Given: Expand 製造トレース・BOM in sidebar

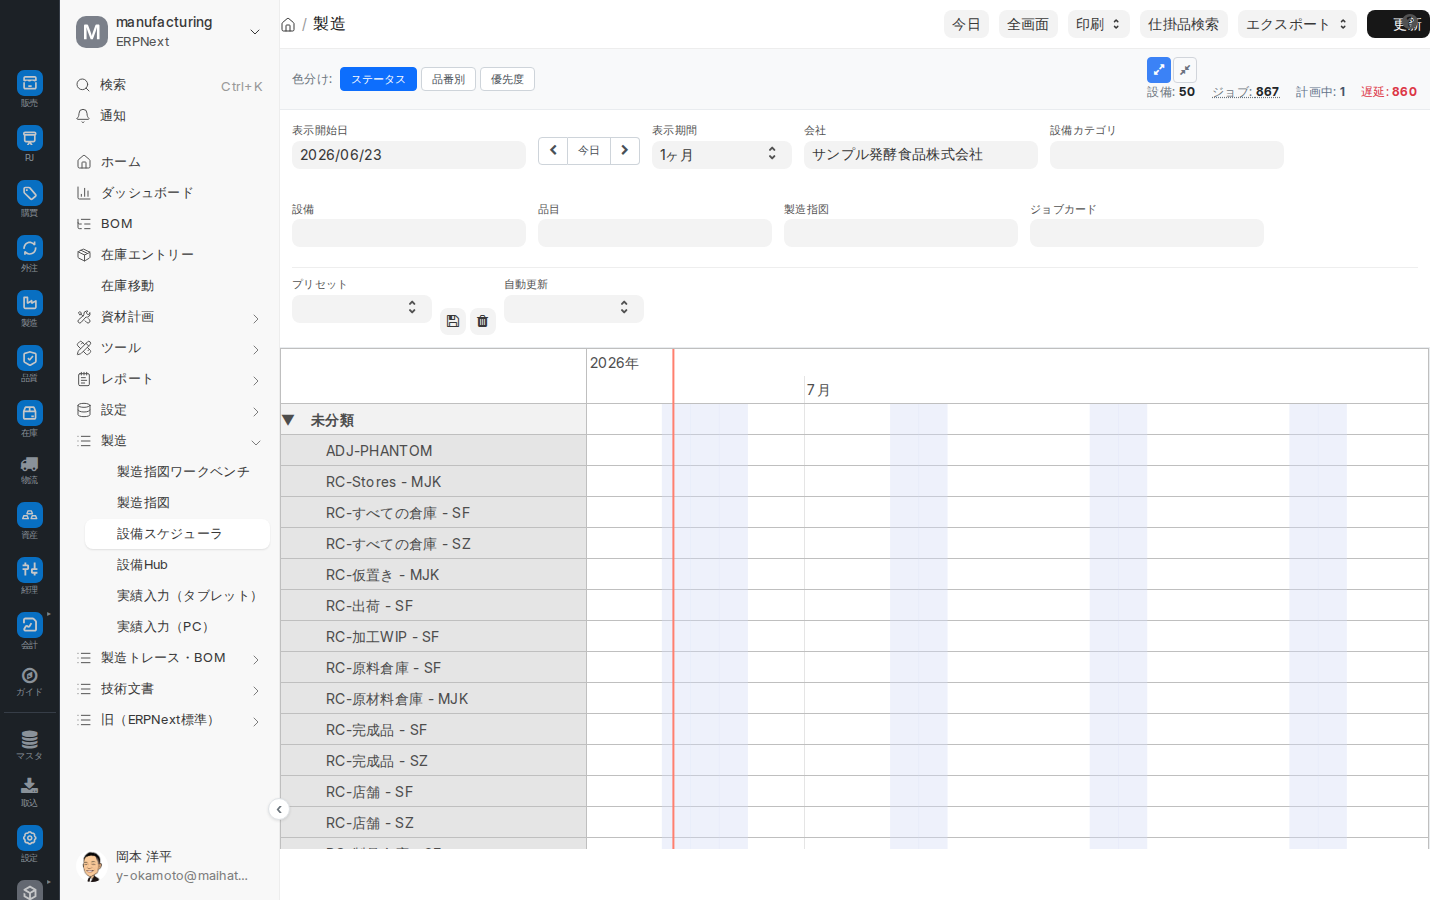Looking at the screenshot, I should click(255, 659).
